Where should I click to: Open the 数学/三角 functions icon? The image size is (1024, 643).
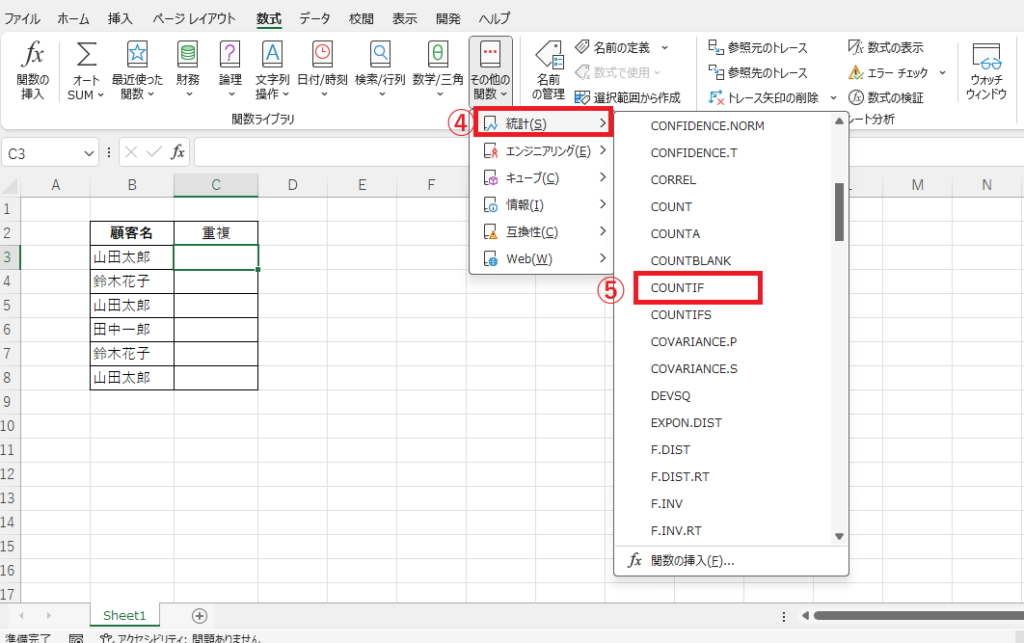click(438, 55)
